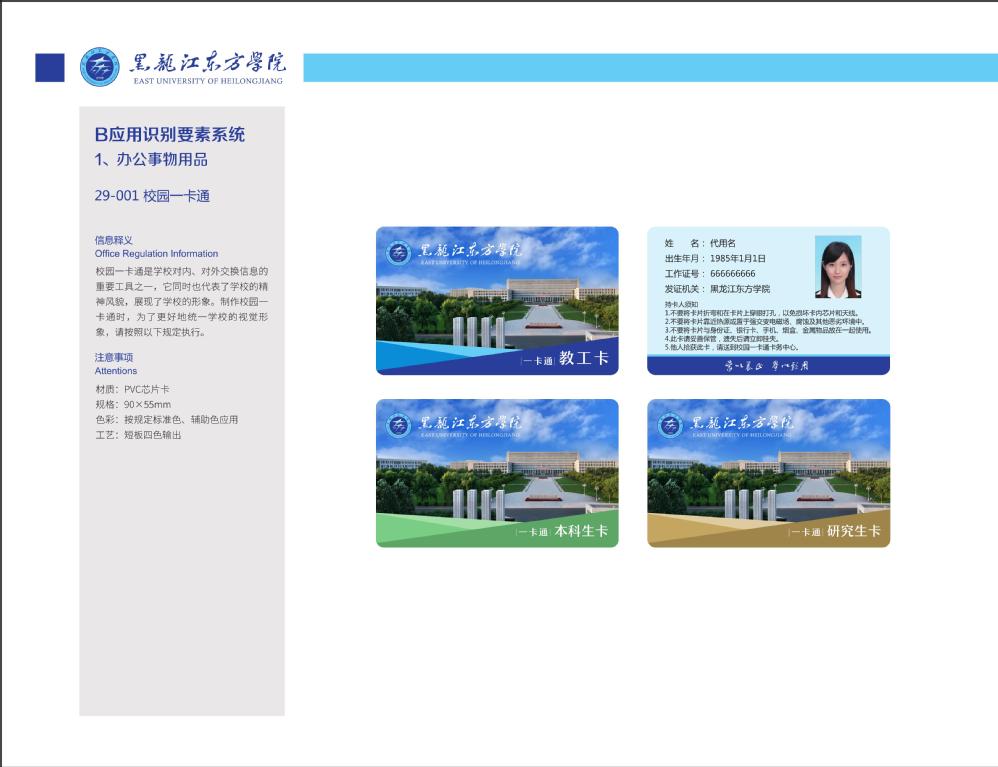Click the name value "代用名" on the card back
The height and width of the screenshot is (767, 998).
coord(723,243)
